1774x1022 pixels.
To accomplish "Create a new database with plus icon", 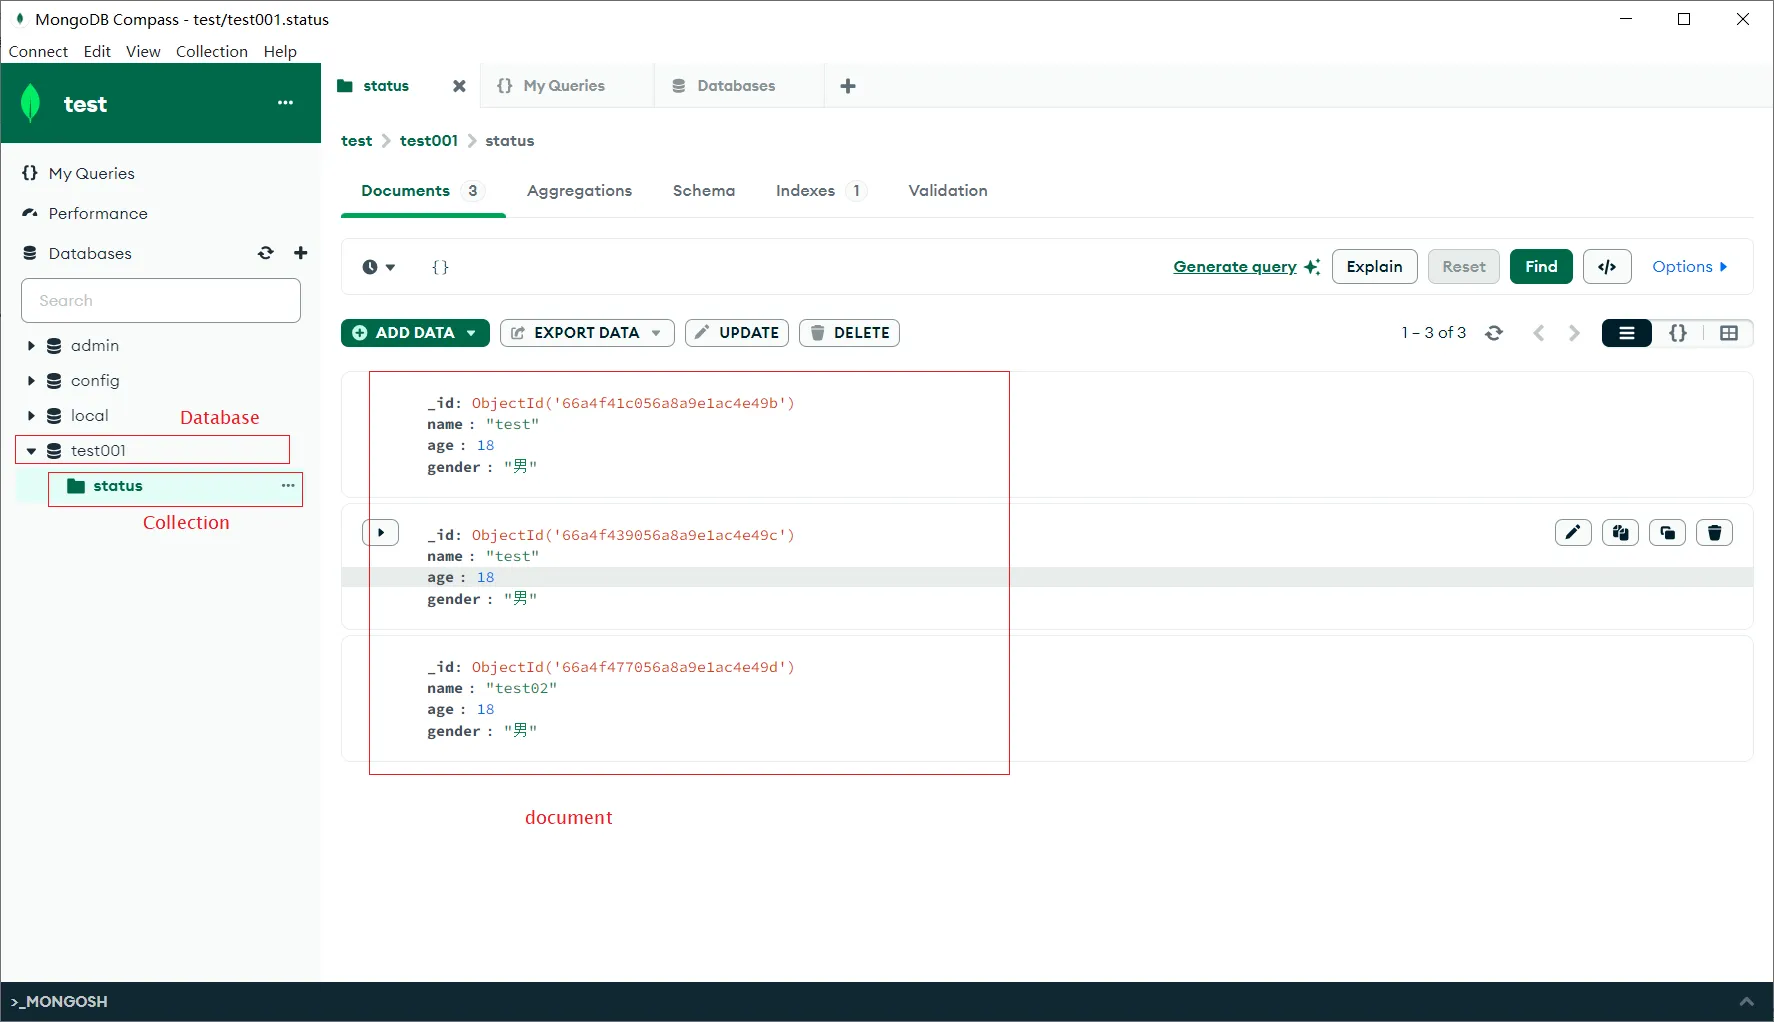I will (300, 253).
